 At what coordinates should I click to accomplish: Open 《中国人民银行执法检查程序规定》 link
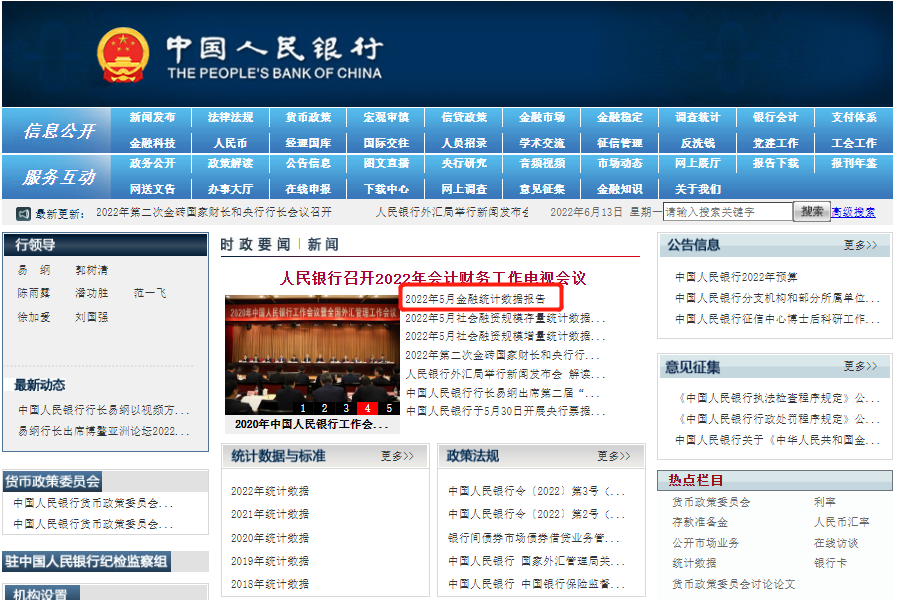tap(777, 399)
